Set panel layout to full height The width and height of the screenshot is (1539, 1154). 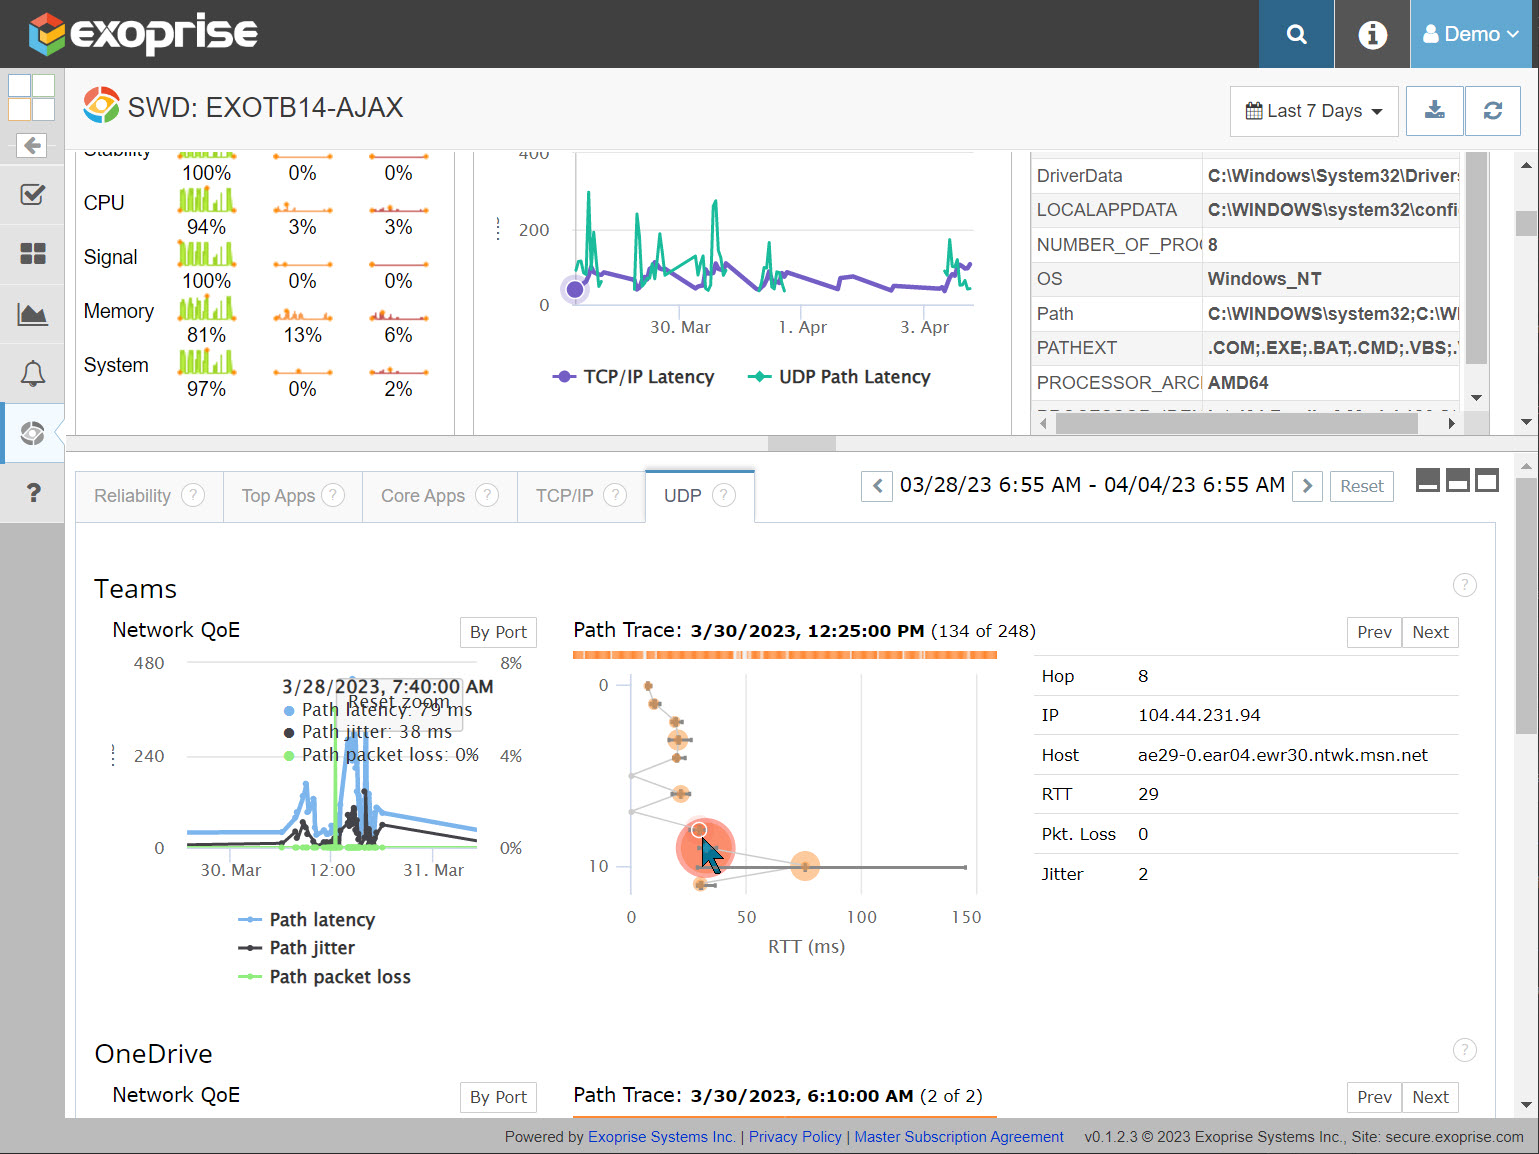coord(1487,480)
